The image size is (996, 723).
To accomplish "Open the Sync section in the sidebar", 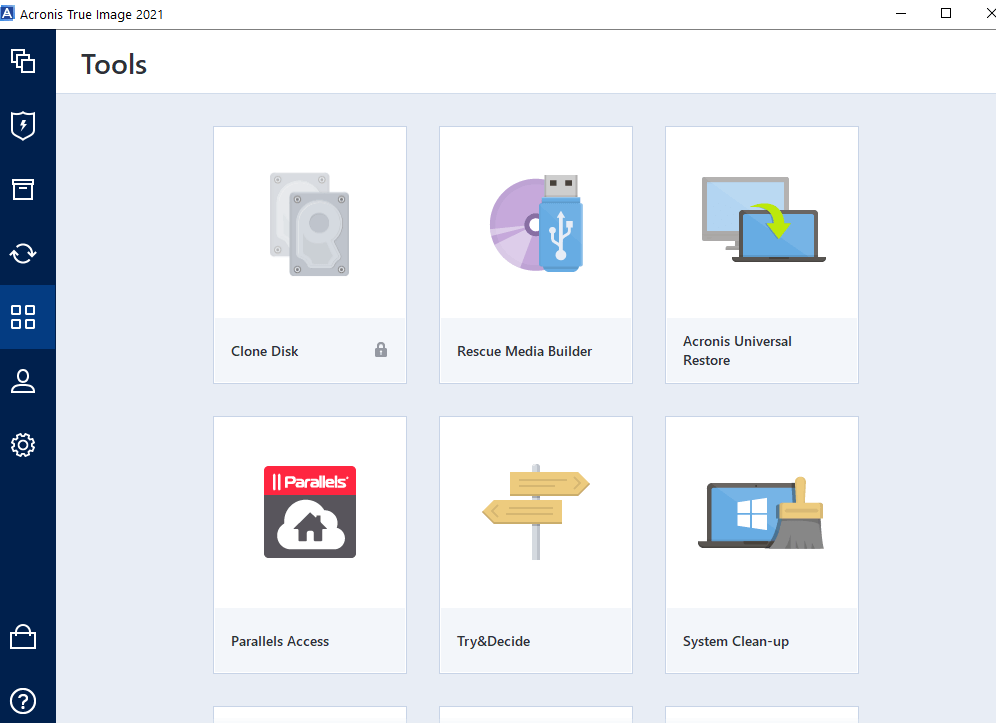I will 23,253.
